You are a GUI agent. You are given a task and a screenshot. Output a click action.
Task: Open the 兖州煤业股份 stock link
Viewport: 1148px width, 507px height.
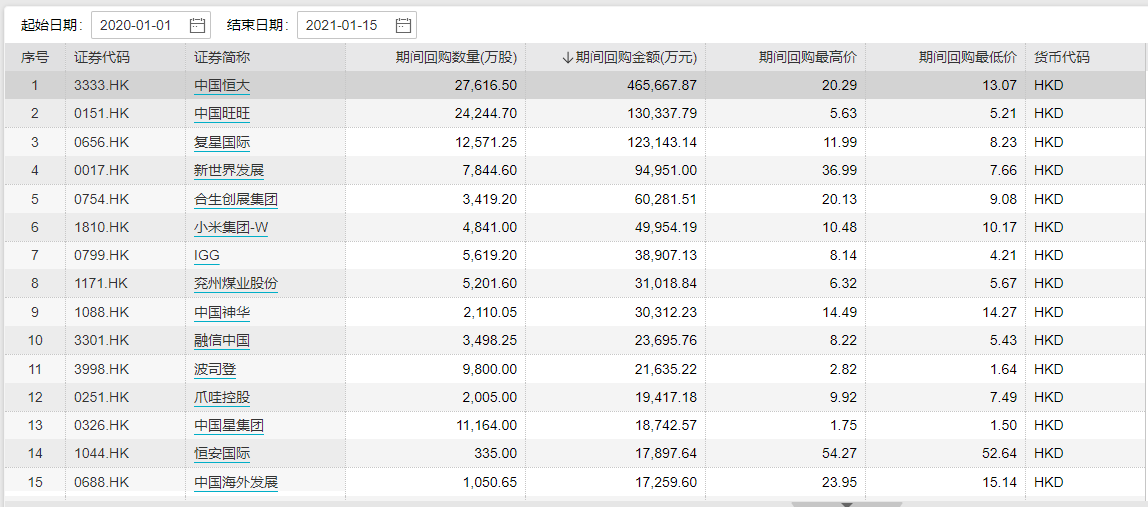pyautogui.click(x=236, y=283)
